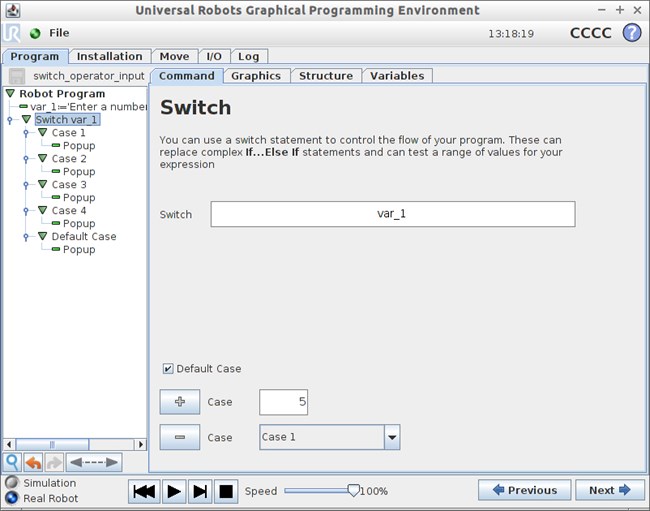Click the play button

coord(174,492)
